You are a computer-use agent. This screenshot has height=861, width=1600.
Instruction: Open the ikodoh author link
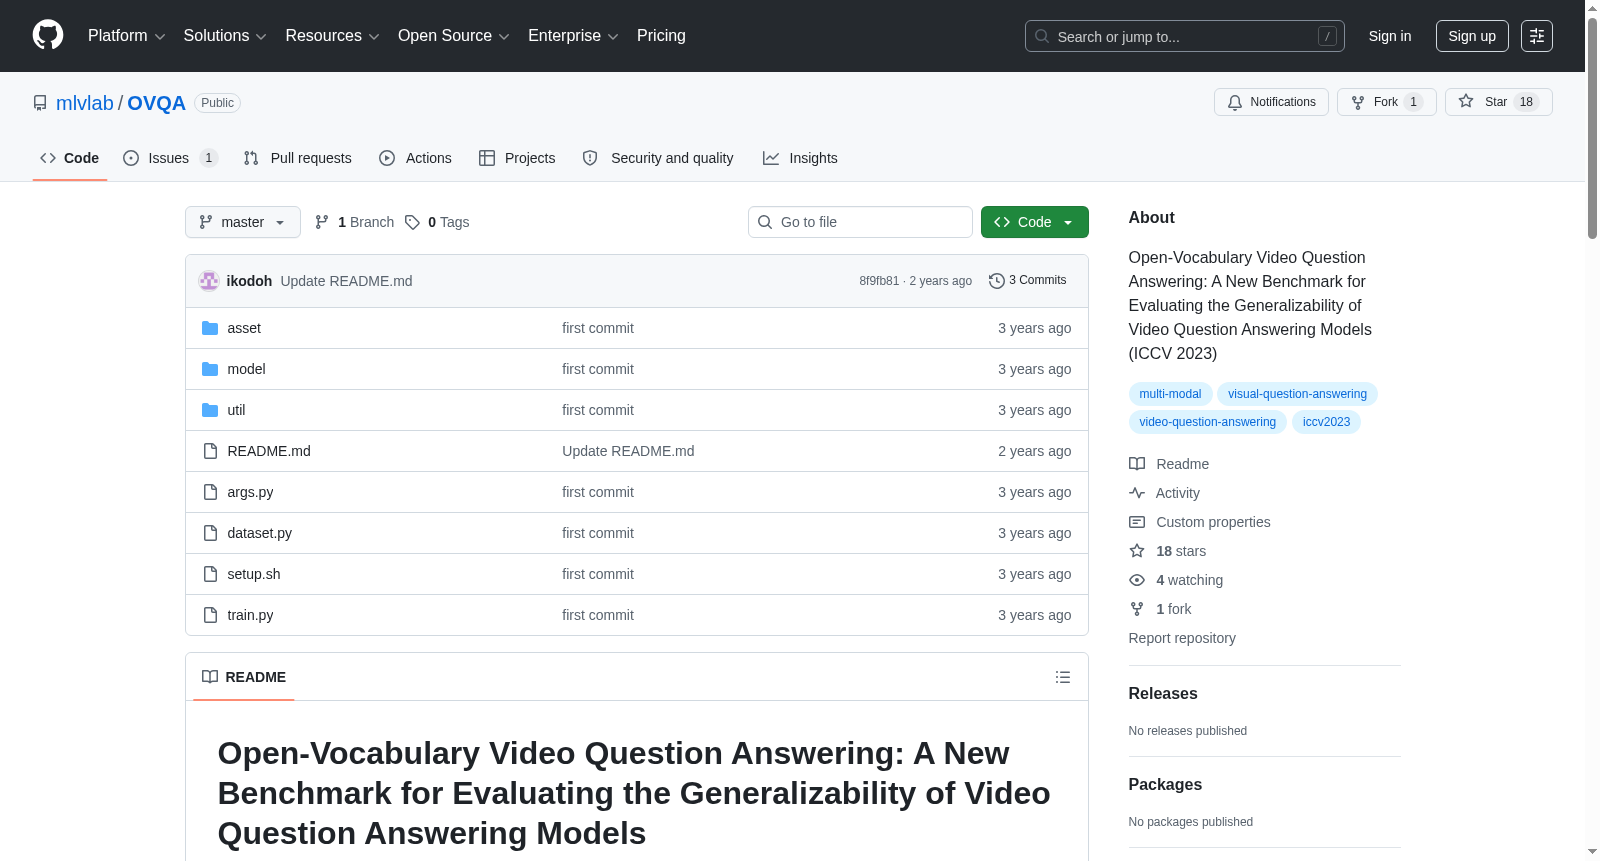(x=249, y=281)
